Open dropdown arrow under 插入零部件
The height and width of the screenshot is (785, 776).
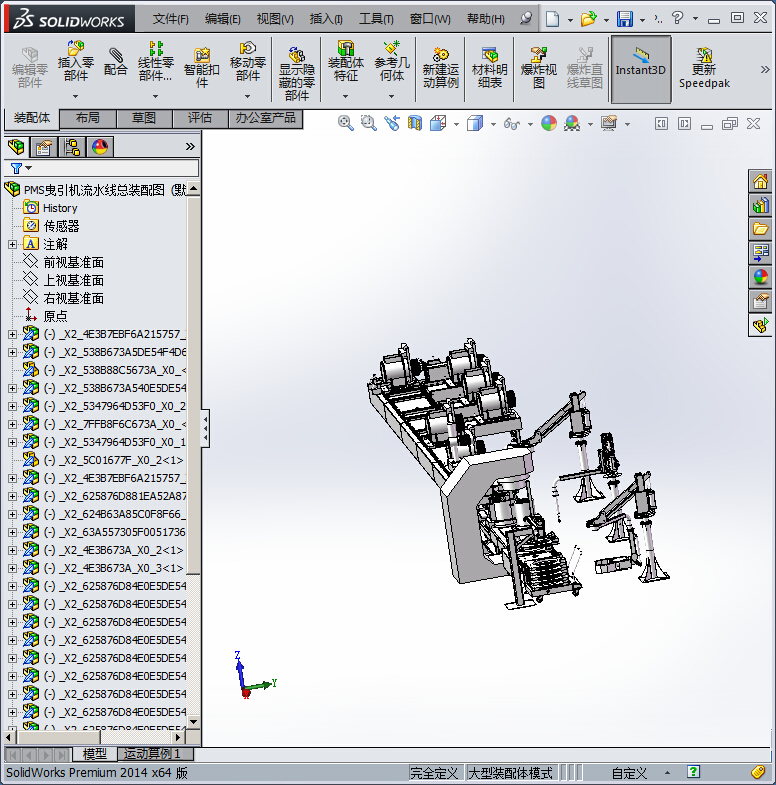76,96
